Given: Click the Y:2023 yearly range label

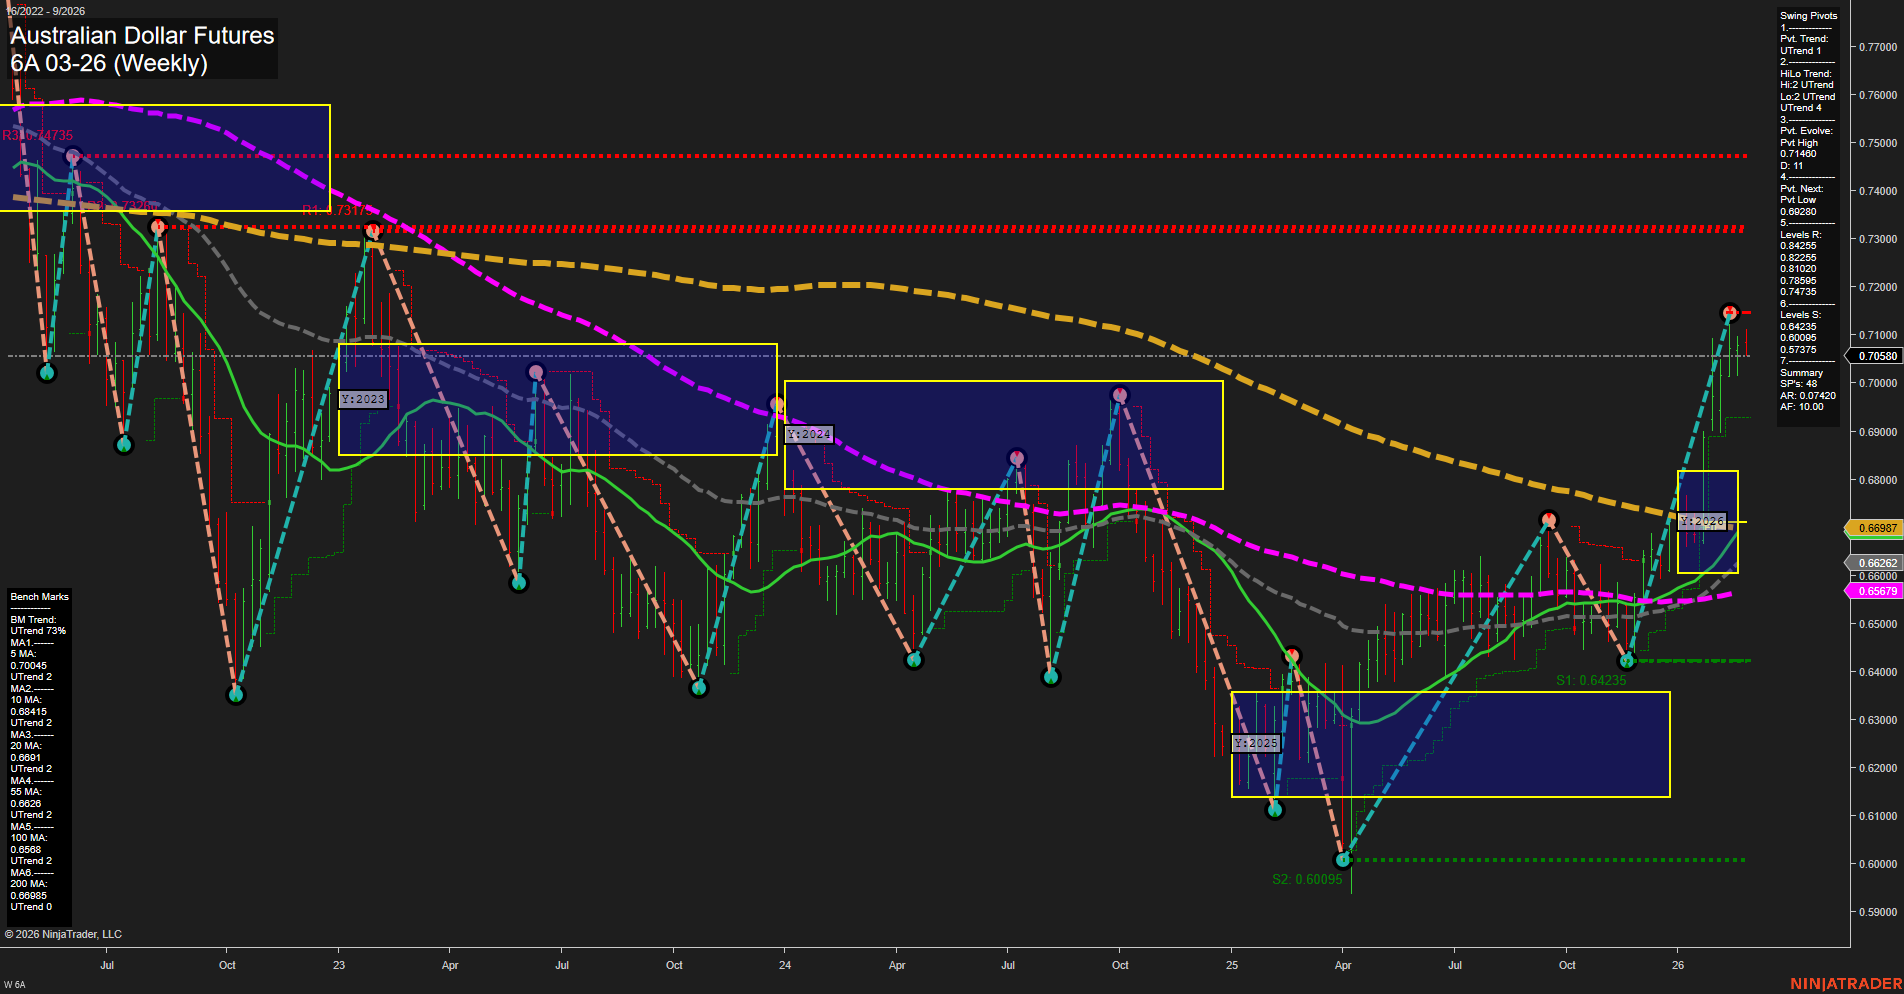Looking at the screenshot, I should pos(363,398).
